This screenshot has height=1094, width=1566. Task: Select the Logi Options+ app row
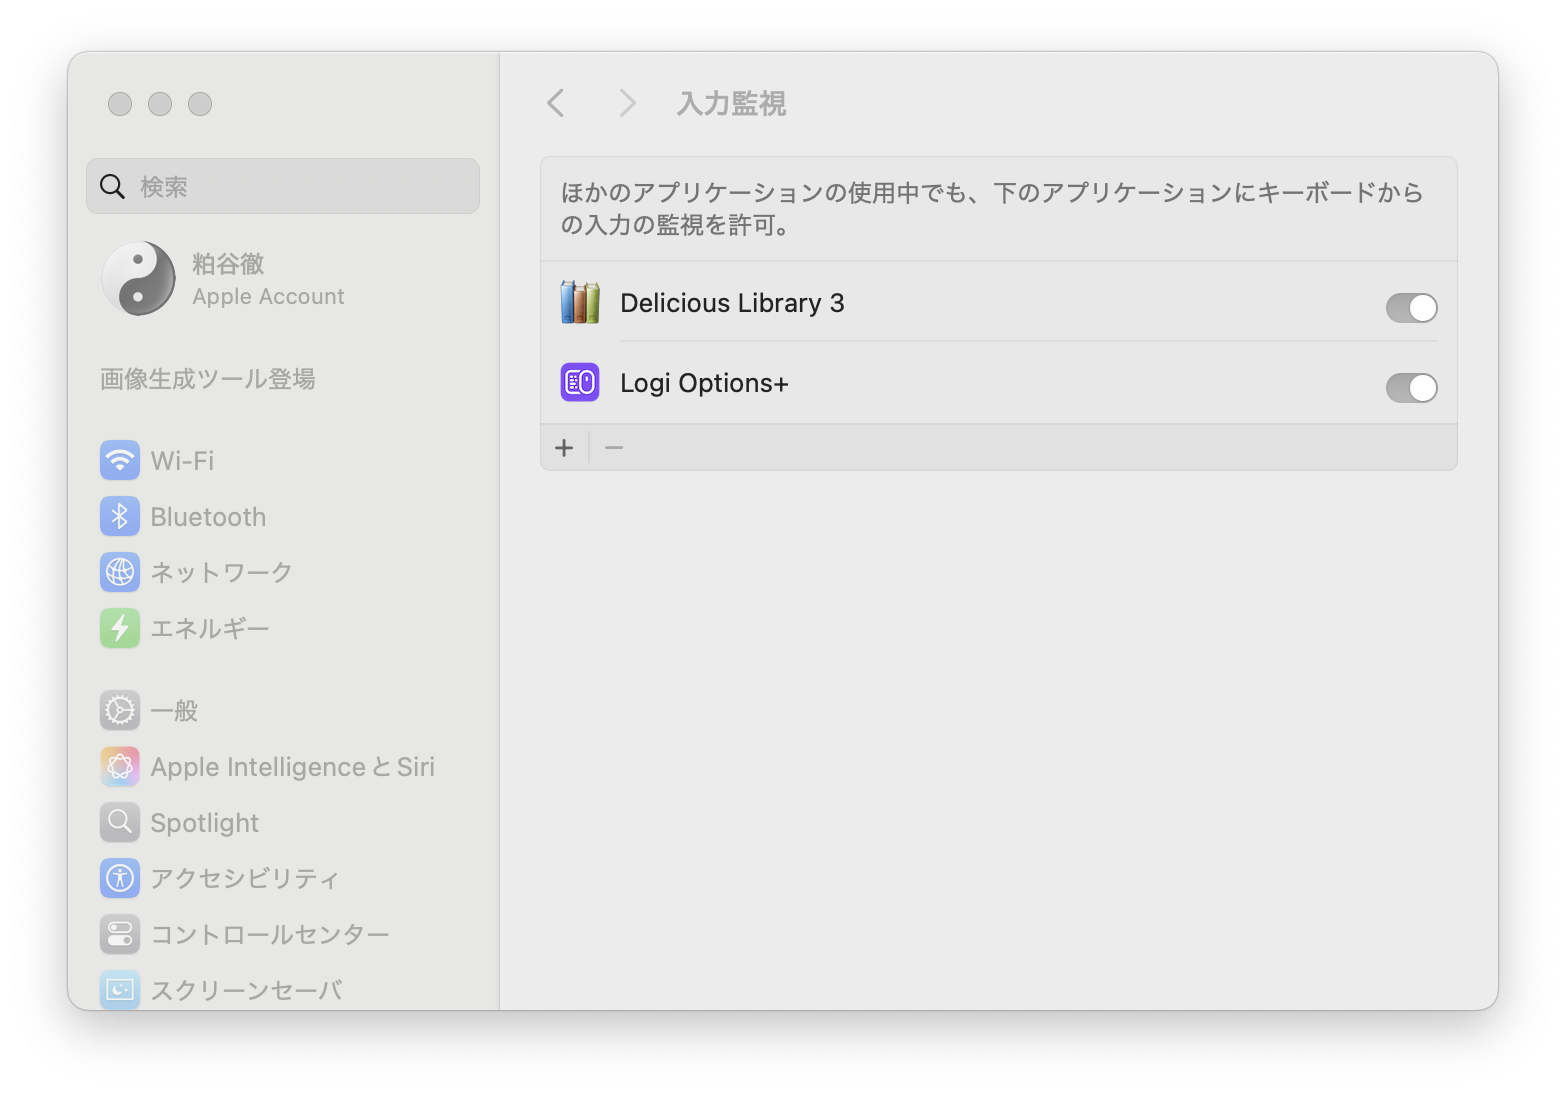[900, 383]
